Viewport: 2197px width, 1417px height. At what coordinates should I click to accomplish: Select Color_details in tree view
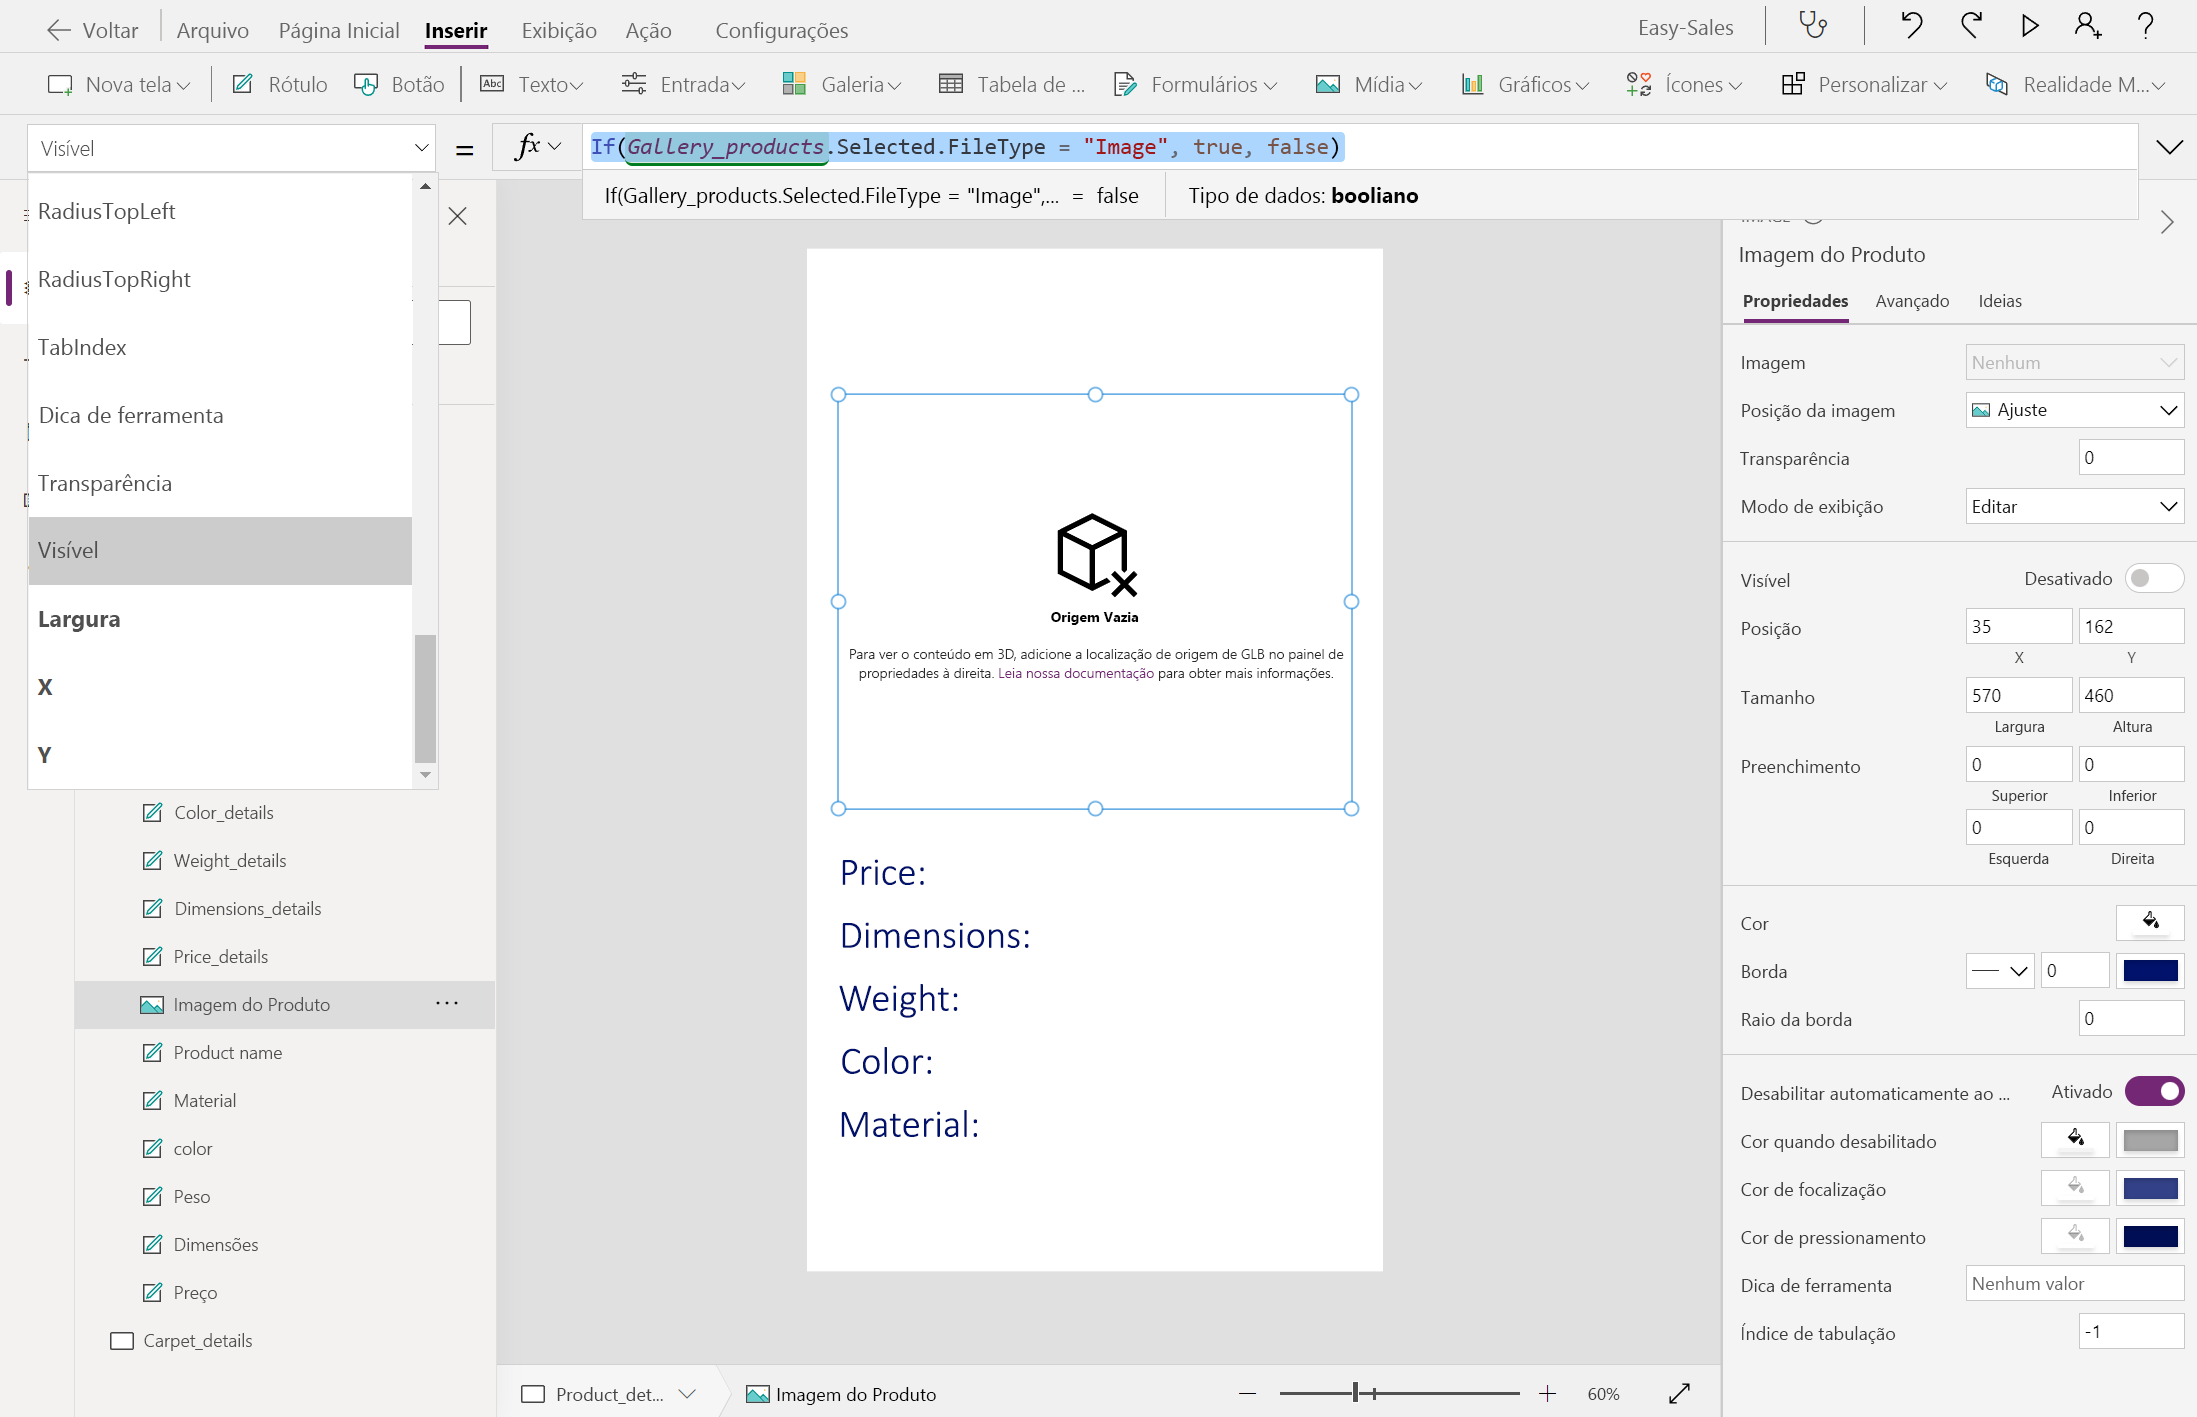tap(224, 812)
